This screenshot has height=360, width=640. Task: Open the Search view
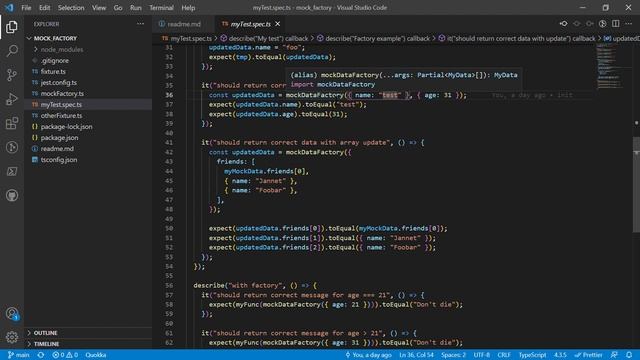point(12,51)
